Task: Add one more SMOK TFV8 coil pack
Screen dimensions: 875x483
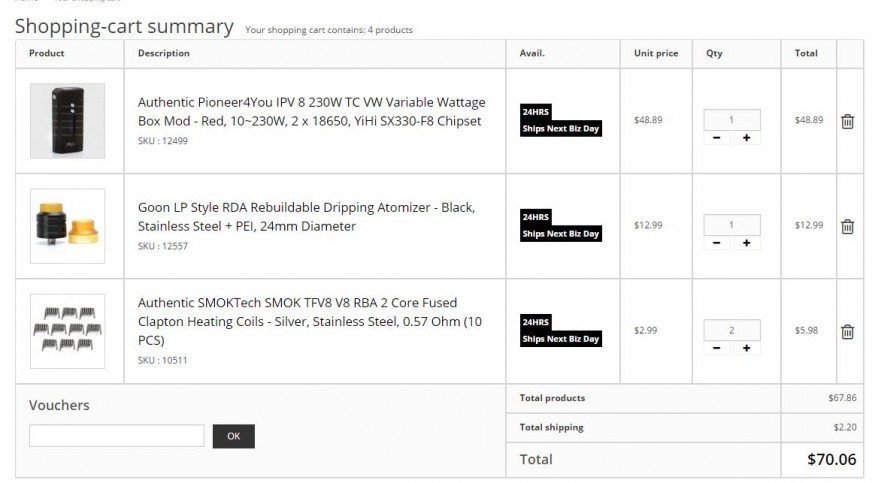Action: pos(746,348)
